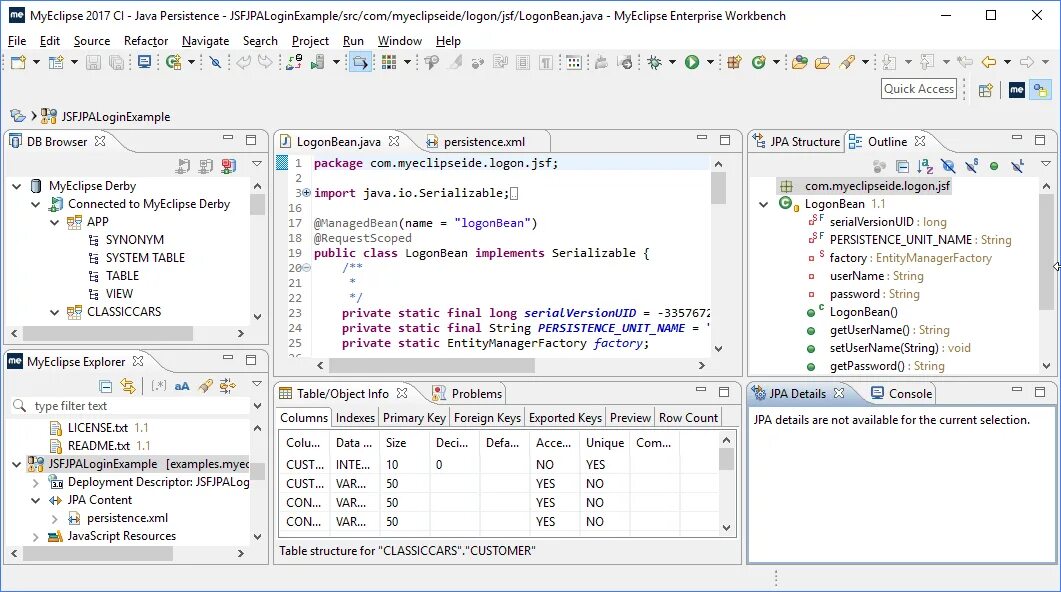Collapse the JPA Content node
The height and width of the screenshot is (592, 1061).
point(35,501)
